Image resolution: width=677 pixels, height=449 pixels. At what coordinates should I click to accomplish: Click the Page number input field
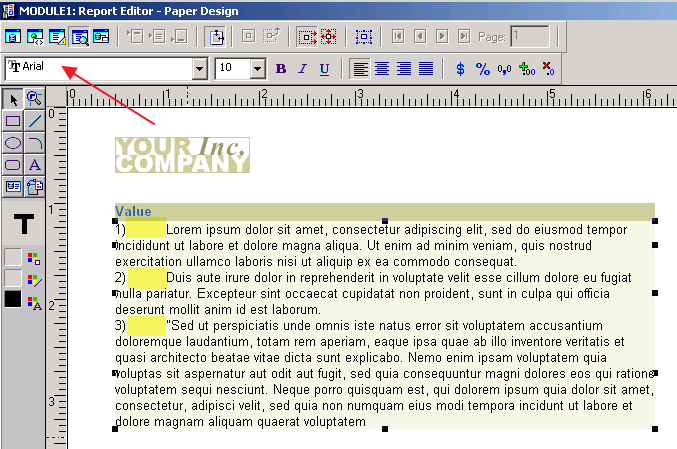click(x=528, y=37)
